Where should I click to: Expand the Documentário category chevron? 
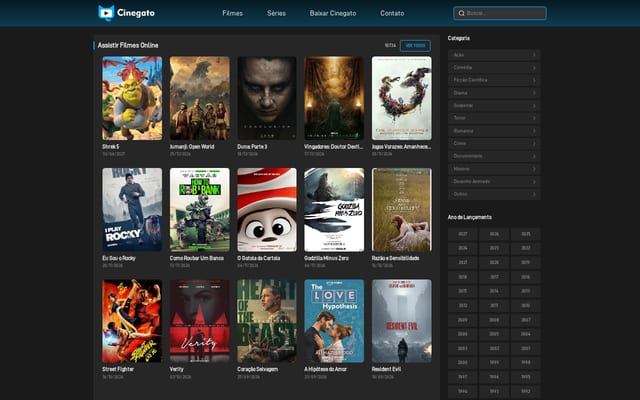click(534, 156)
